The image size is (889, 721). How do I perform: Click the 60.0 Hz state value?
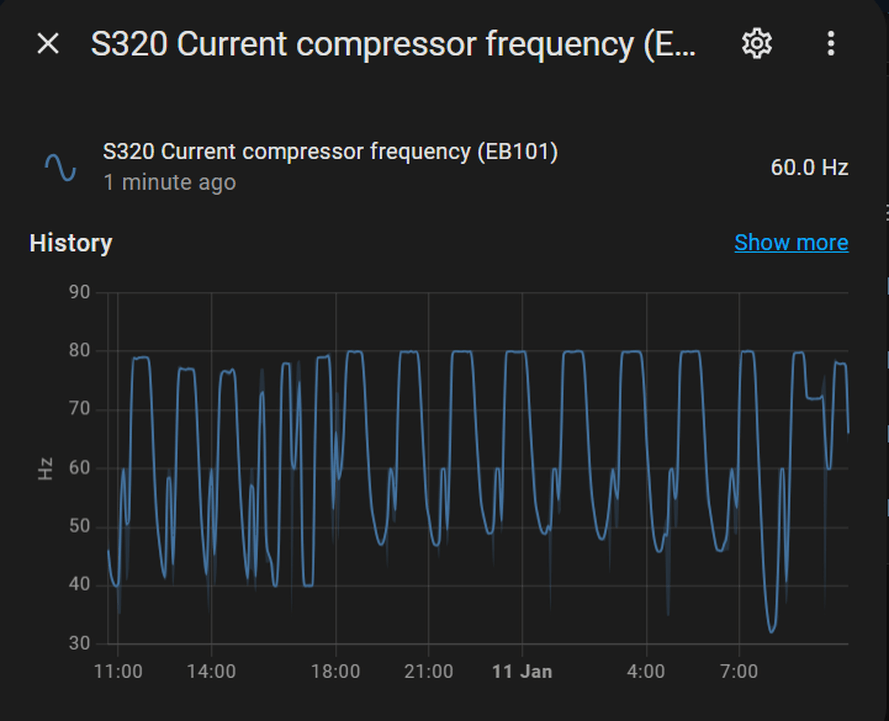[809, 167]
